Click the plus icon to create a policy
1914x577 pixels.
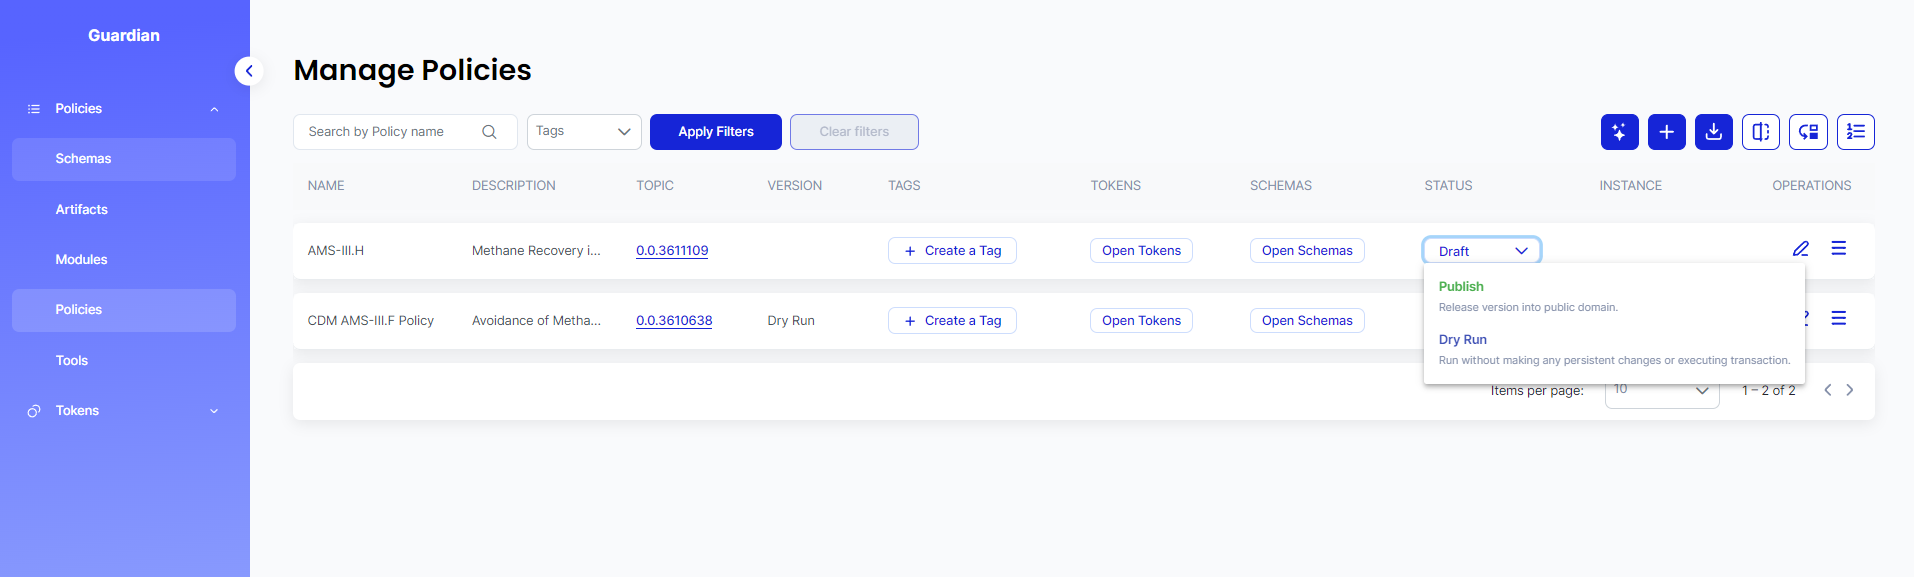point(1666,132)
